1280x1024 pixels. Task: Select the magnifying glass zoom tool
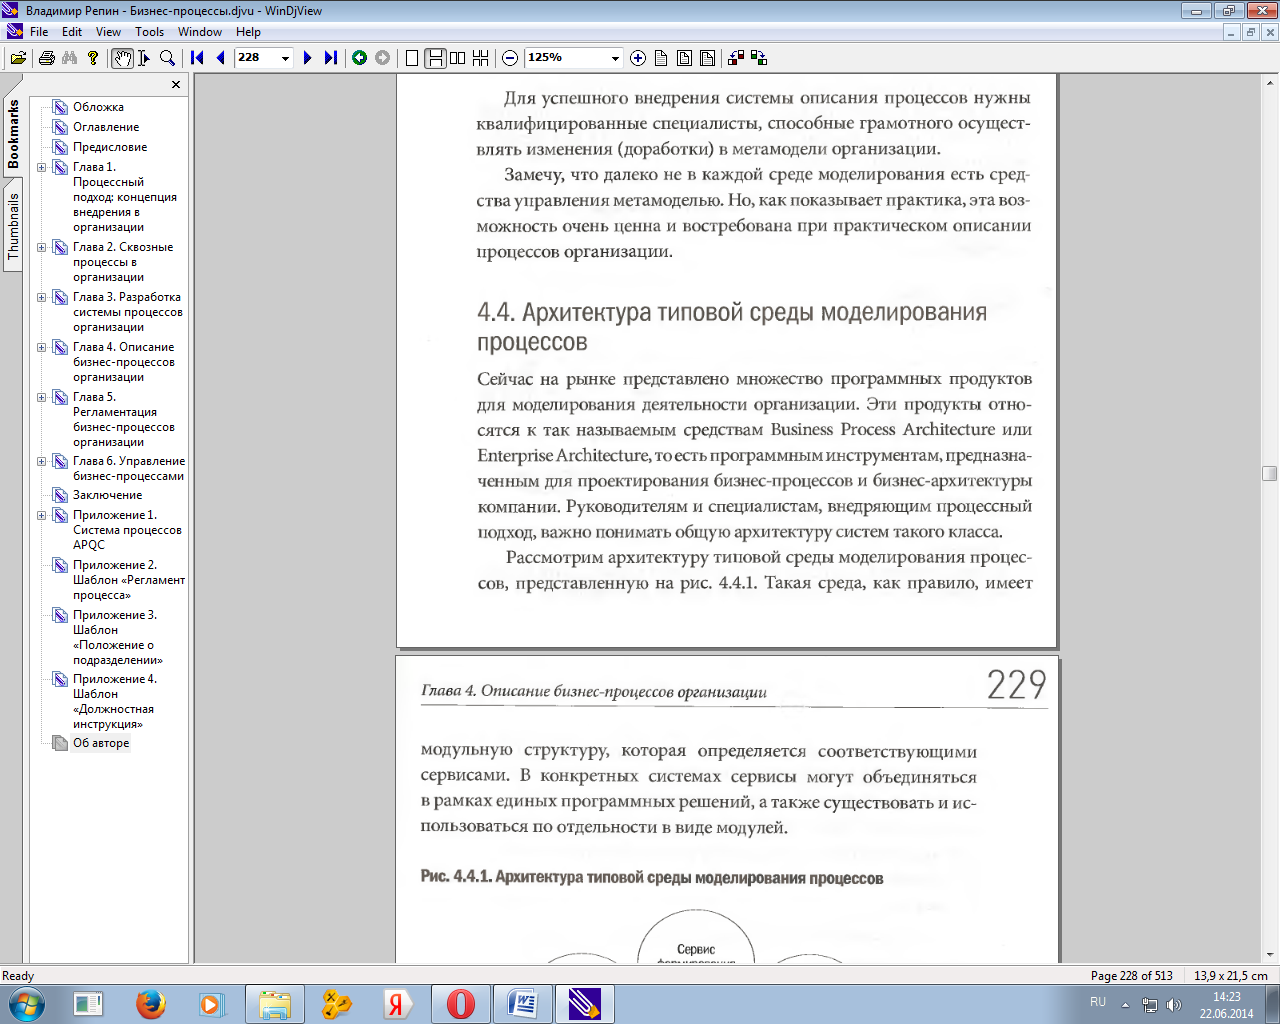pos(168,58)
